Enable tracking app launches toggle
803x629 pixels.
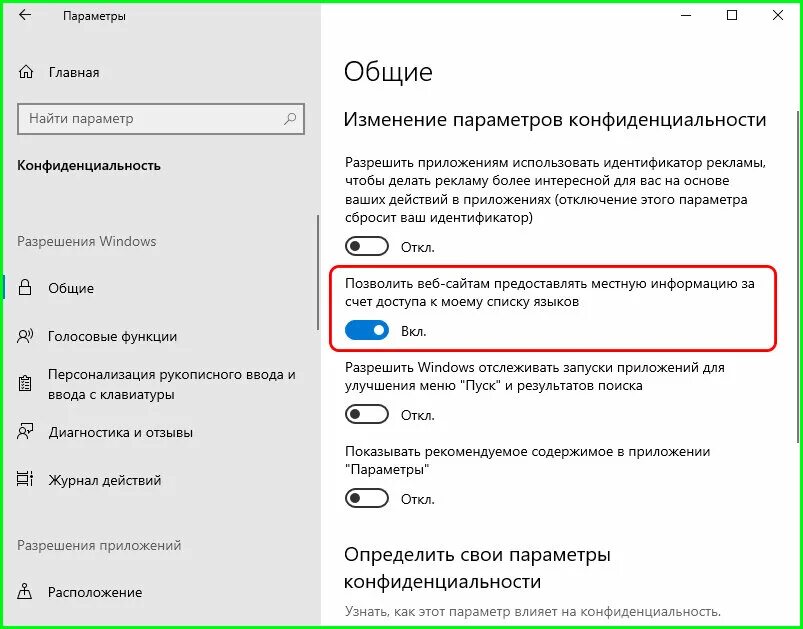[x=367, y=414]
